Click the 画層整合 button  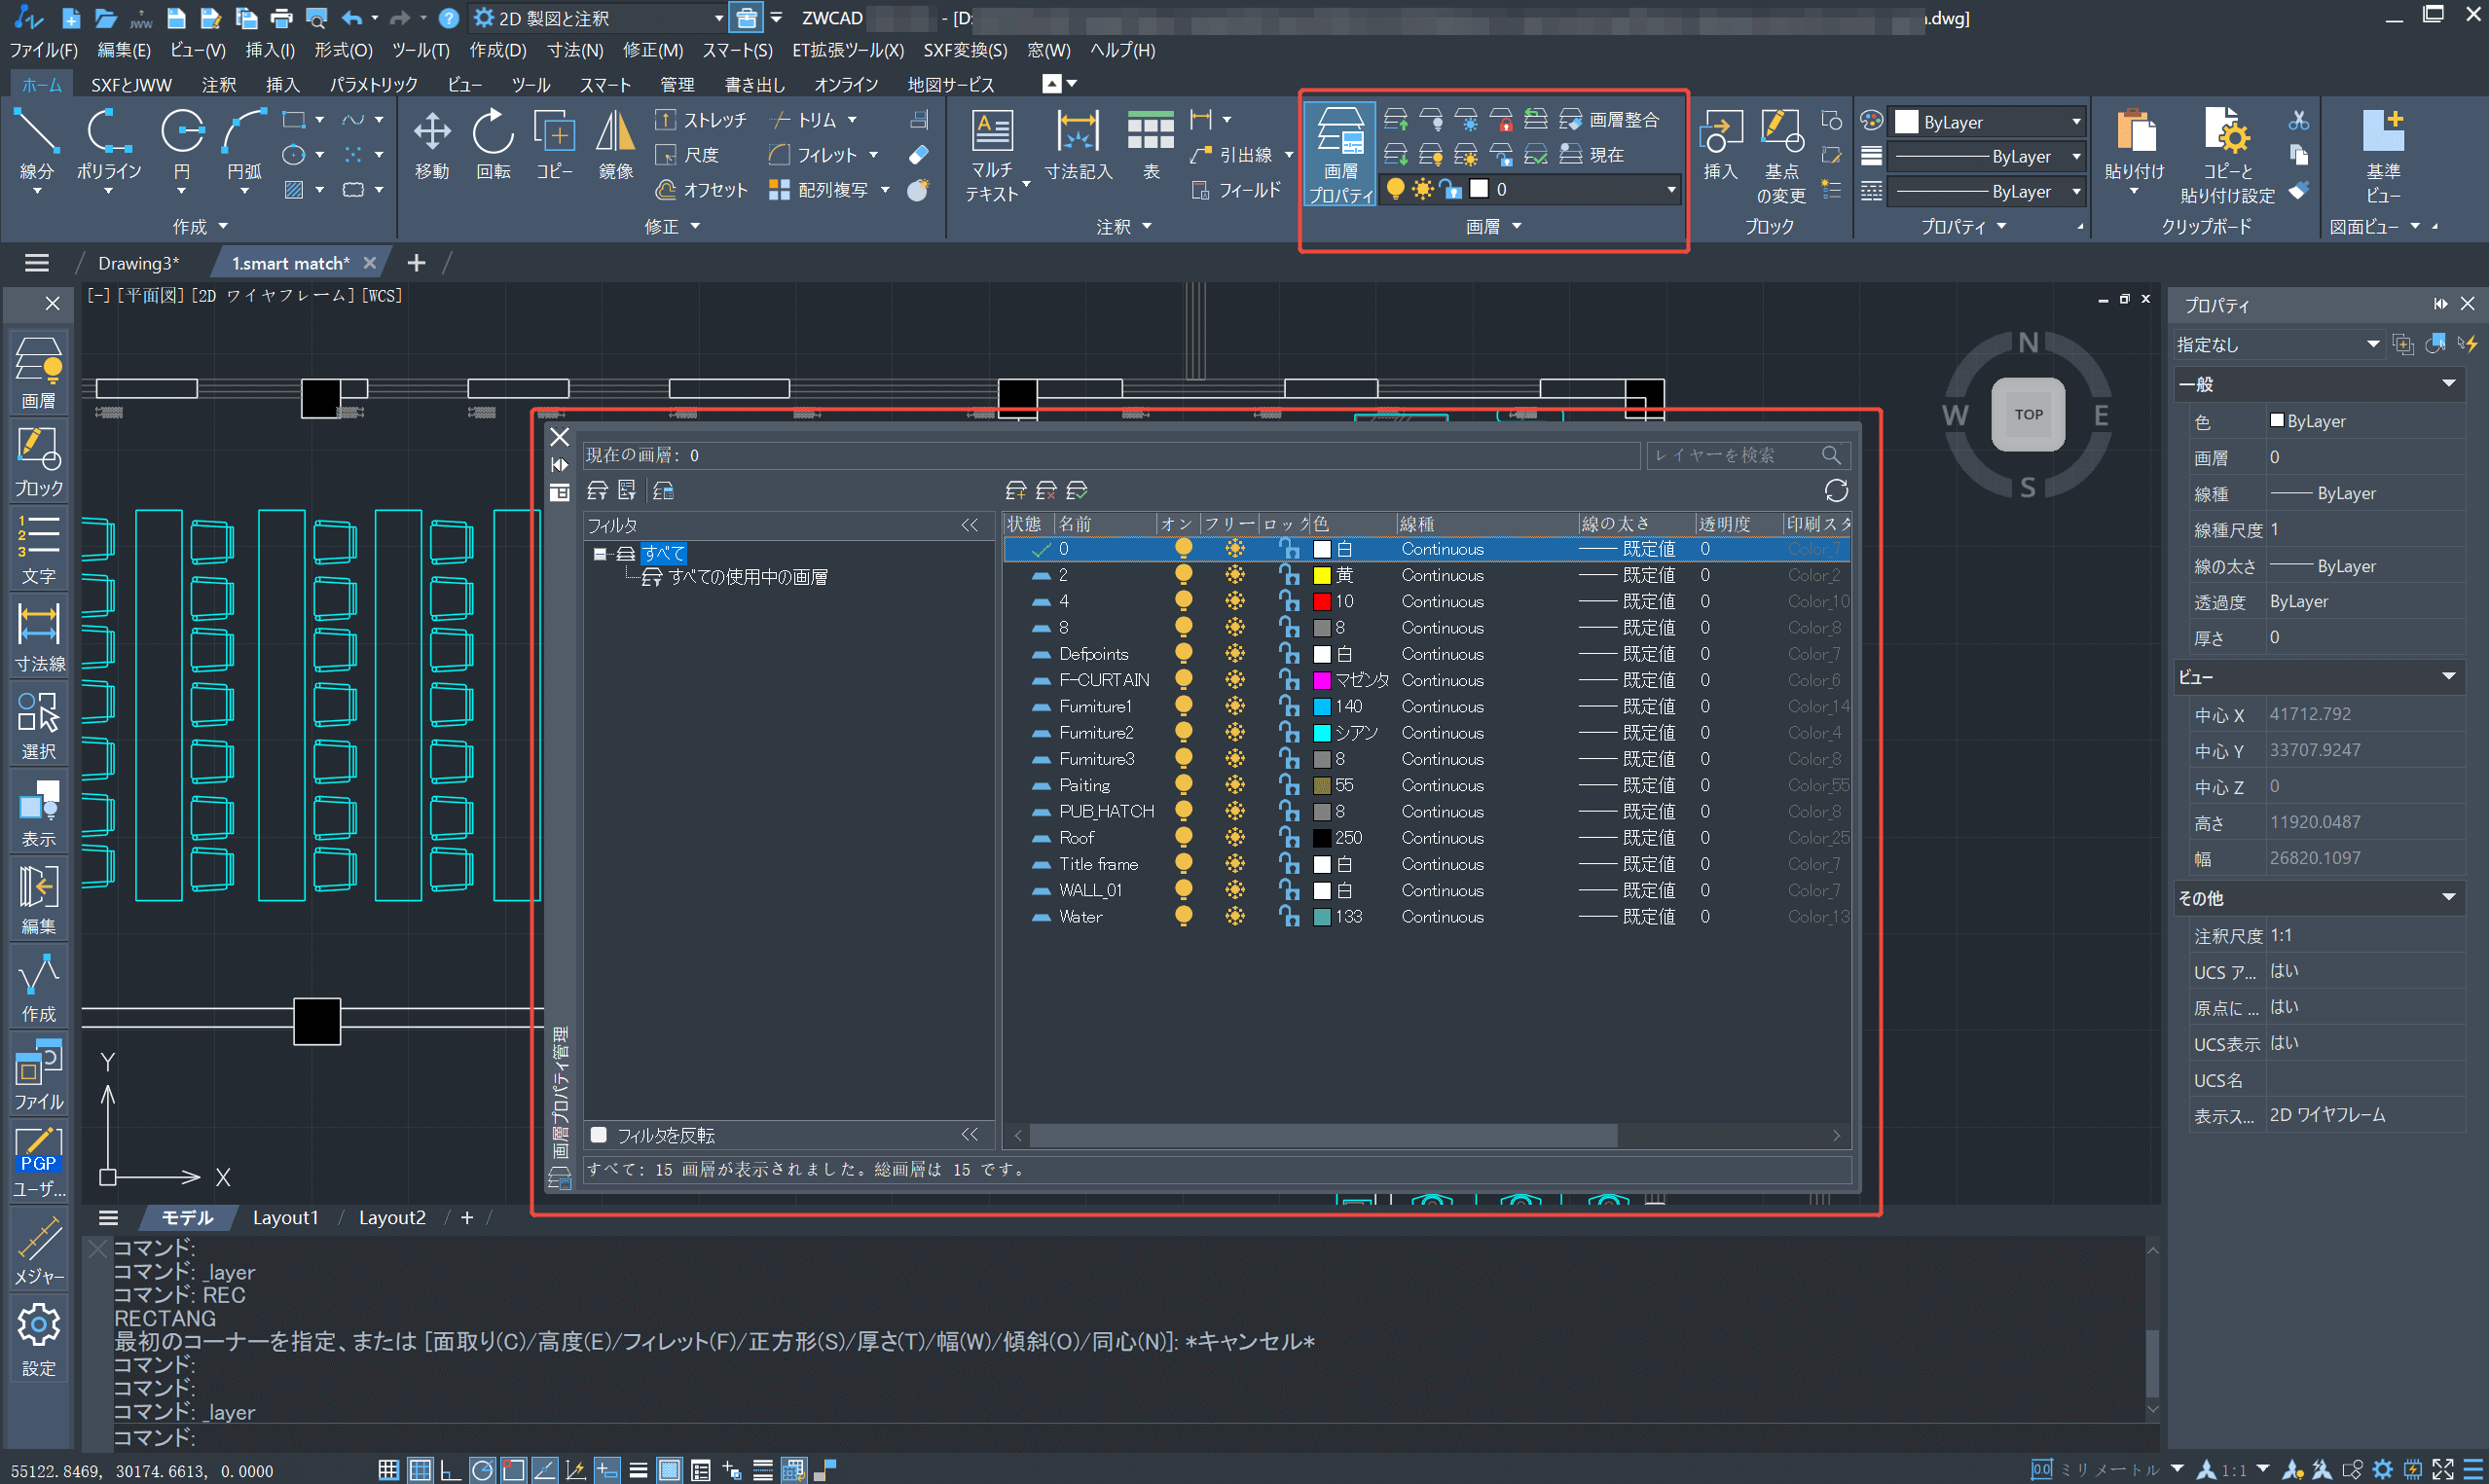tap(1610, 120)
